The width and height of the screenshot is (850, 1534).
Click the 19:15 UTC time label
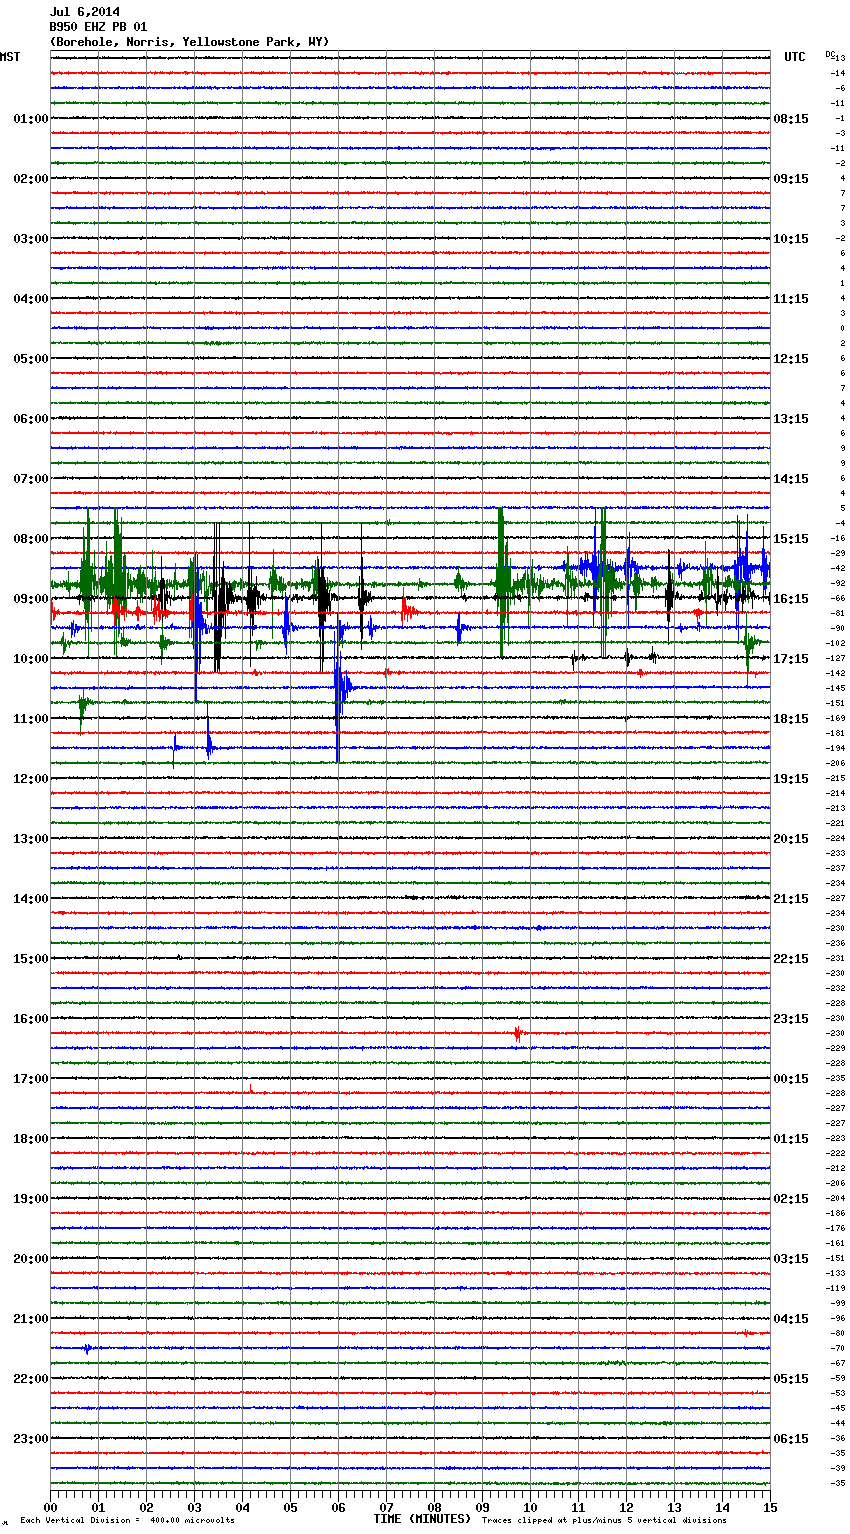791,779
